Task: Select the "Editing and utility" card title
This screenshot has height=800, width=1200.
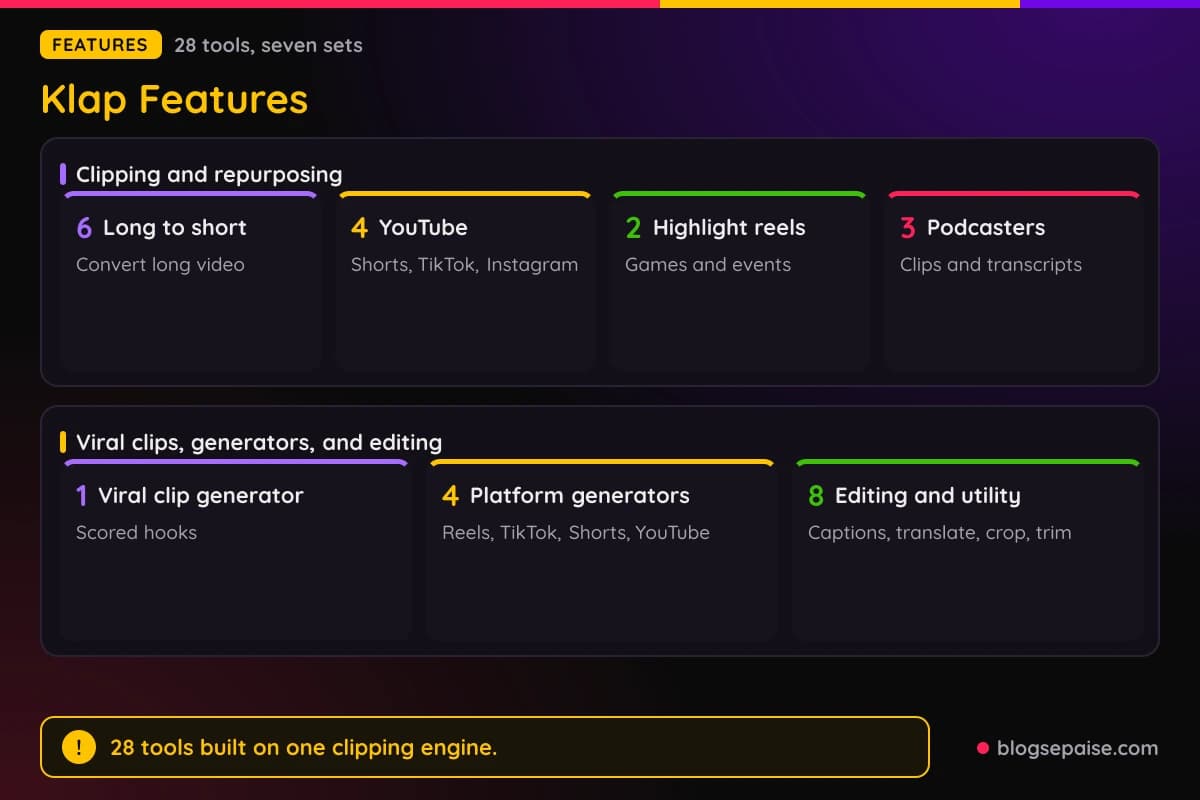Action: click(928, 495)
